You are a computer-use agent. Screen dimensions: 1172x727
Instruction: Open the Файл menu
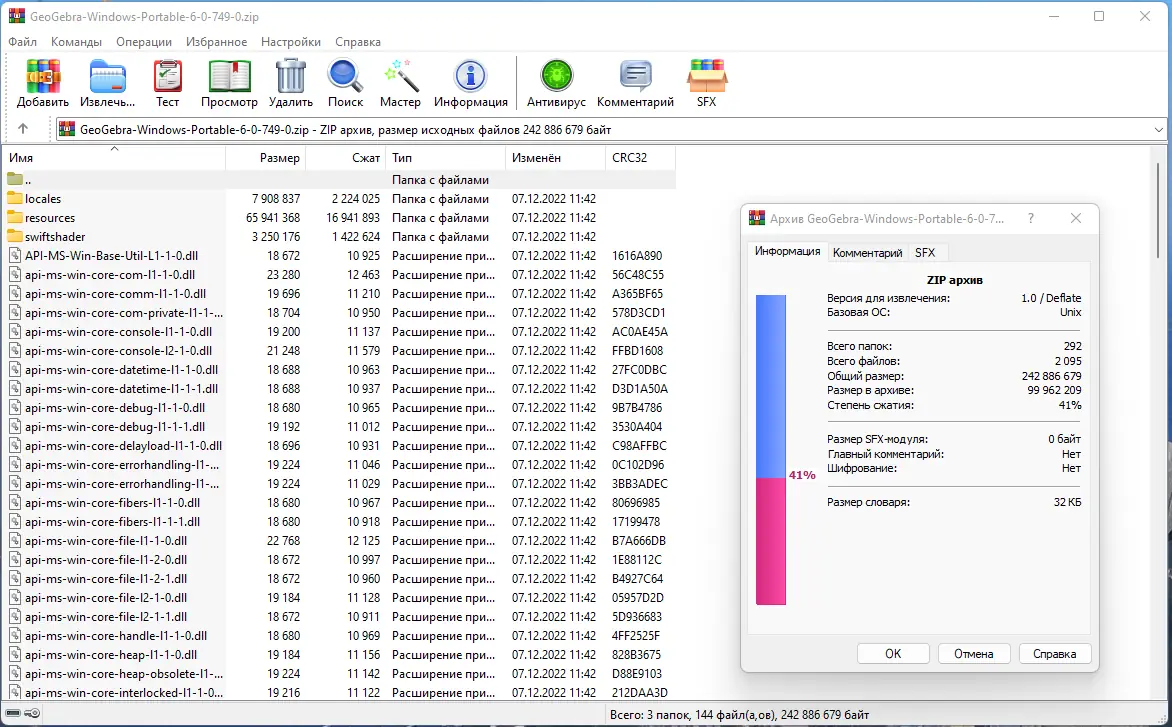(x=22, y=42)
